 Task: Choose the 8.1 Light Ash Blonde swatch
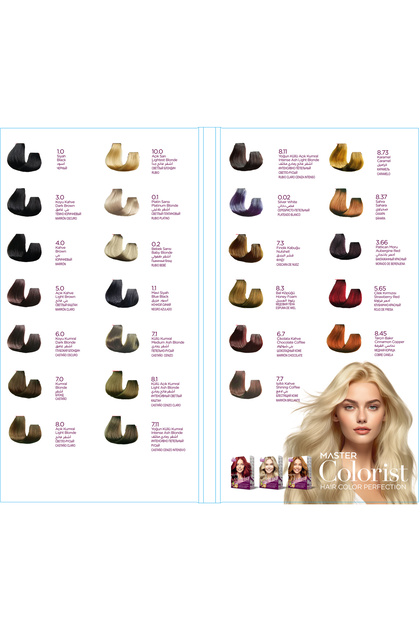pos(122,385)
